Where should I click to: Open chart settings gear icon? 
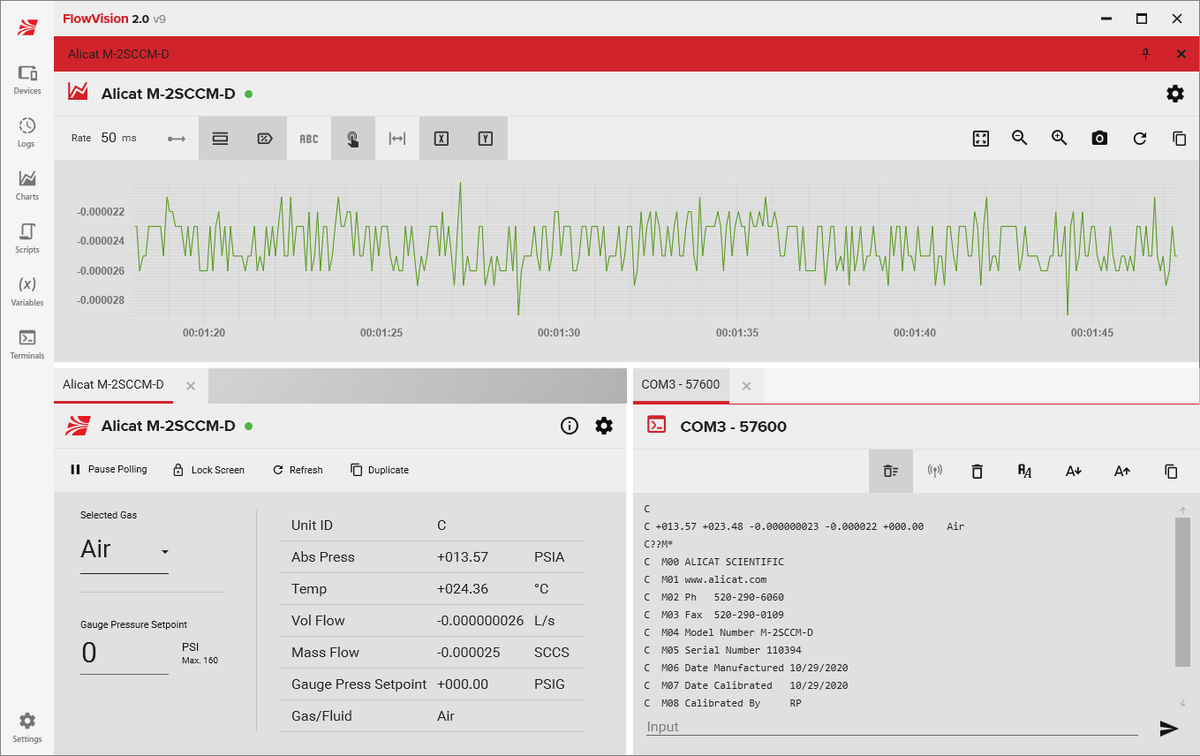click(1175, 93)
